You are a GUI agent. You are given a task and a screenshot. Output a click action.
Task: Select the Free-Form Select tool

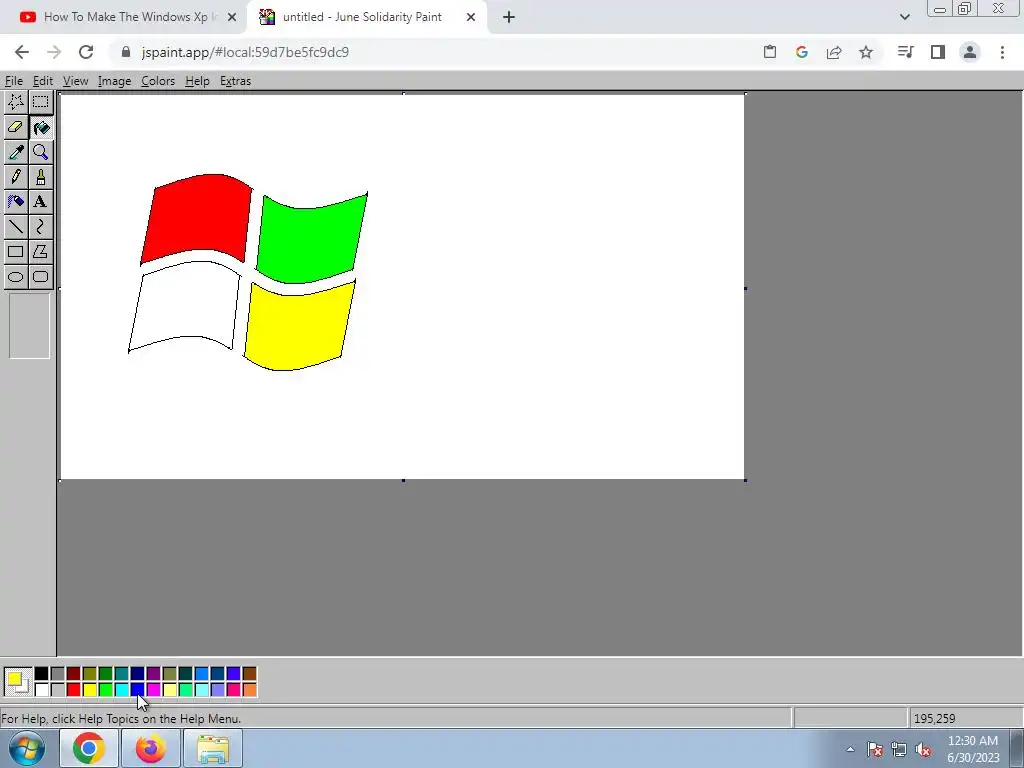[x=16, y=102]
